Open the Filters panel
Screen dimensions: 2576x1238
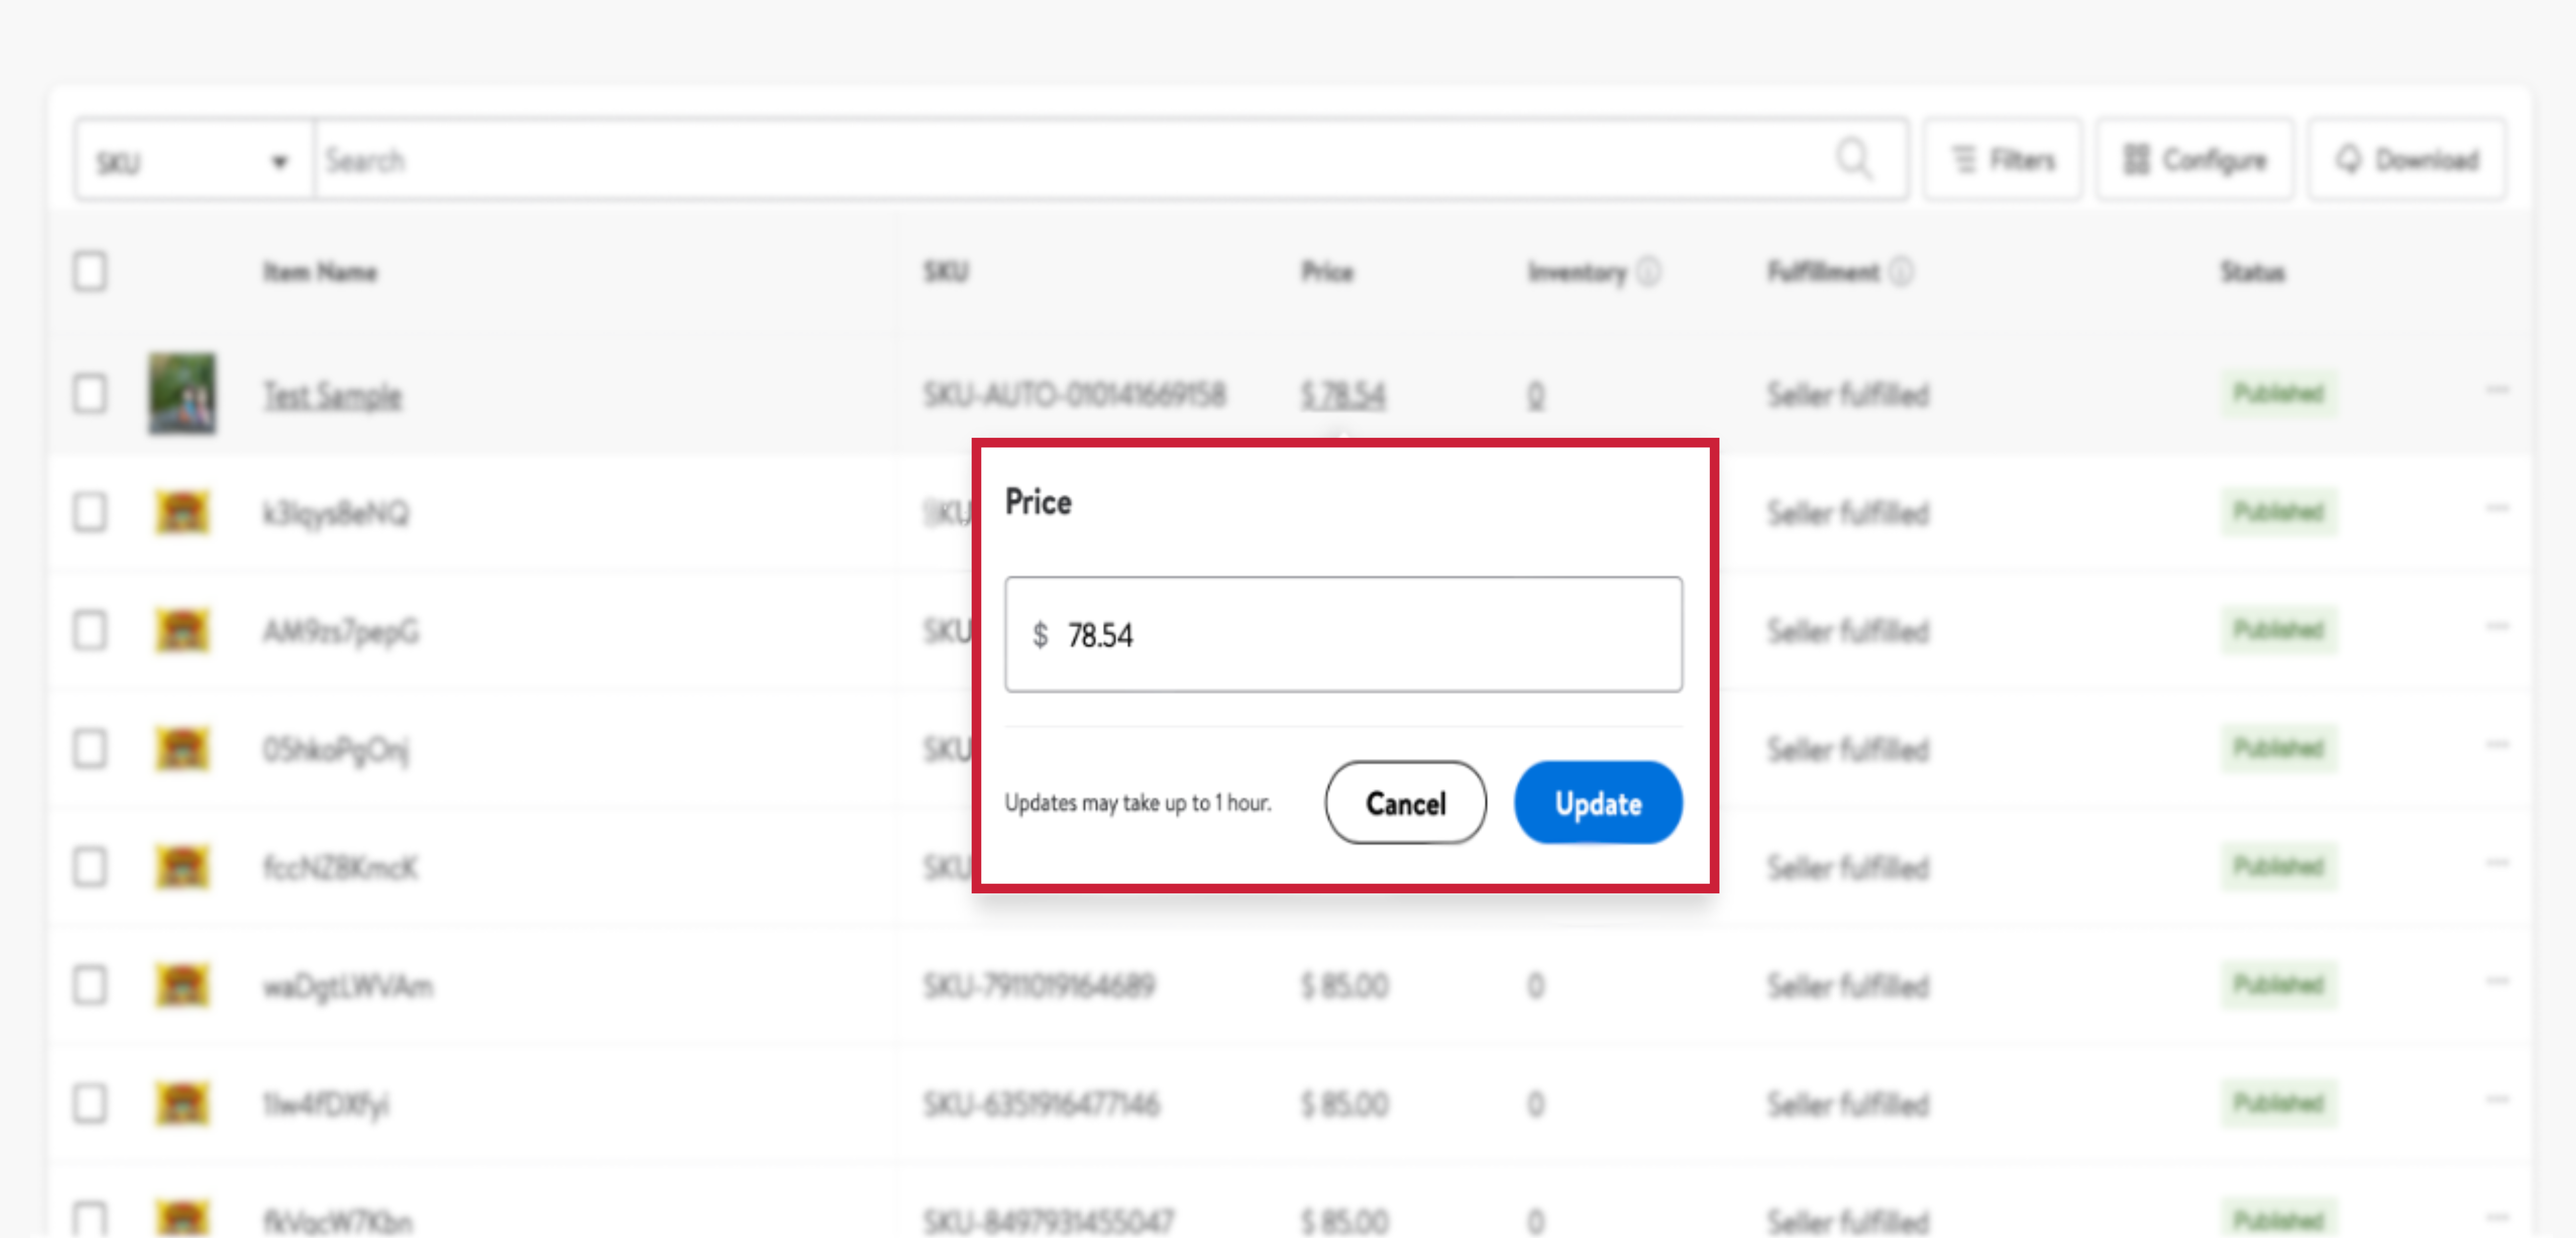pyautogui.click(x=2003, y=160)
